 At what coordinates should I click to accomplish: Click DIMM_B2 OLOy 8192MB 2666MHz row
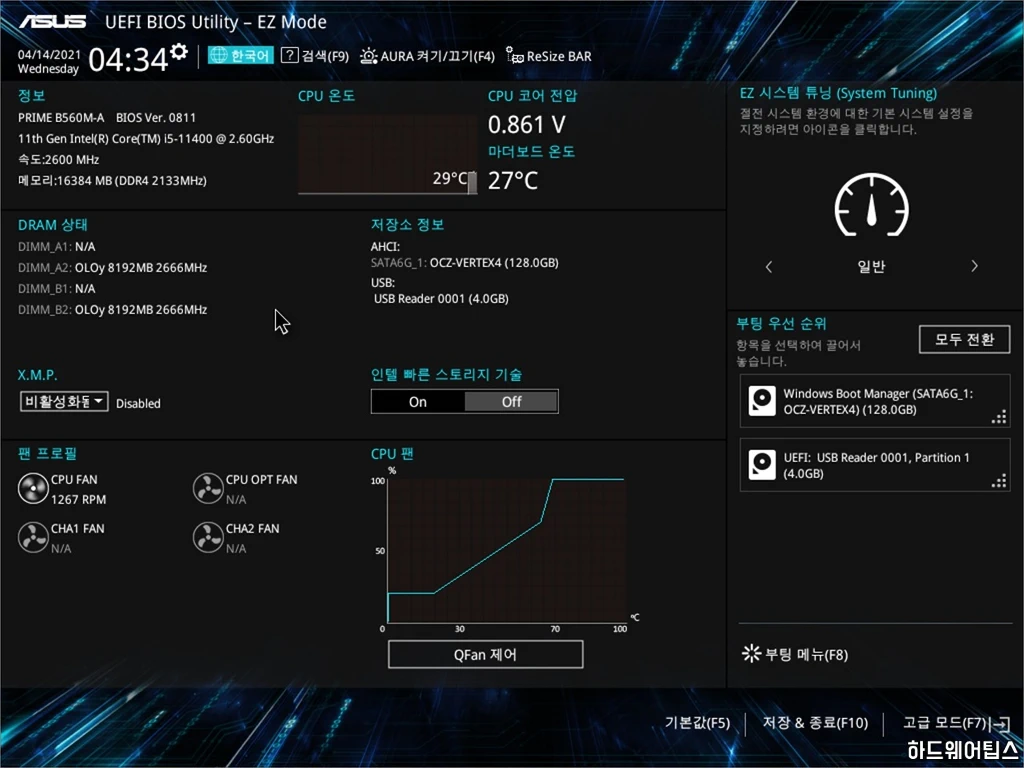coord(112,310)
